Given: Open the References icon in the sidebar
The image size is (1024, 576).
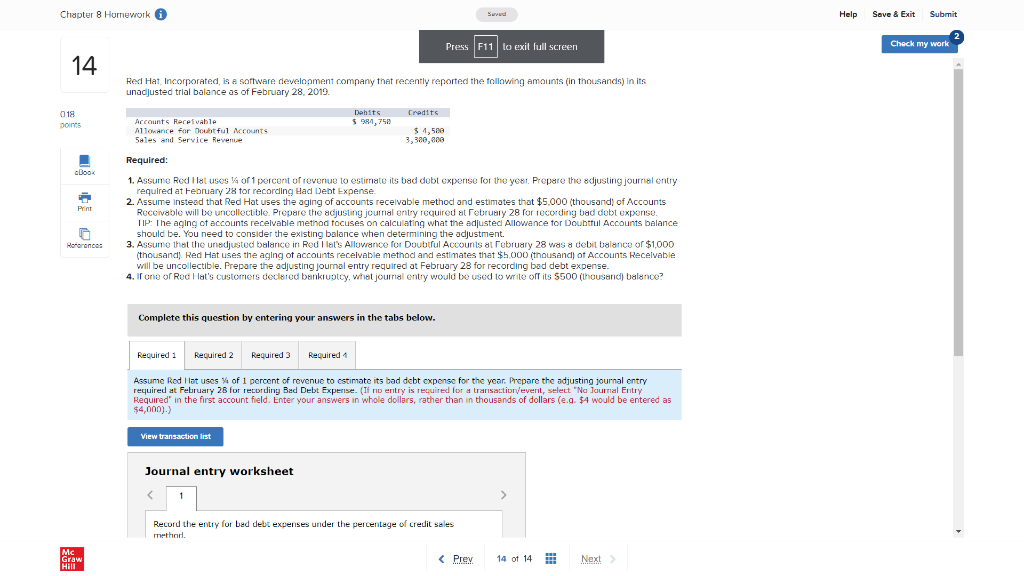Looking at the screenshot, I should 84,238.
